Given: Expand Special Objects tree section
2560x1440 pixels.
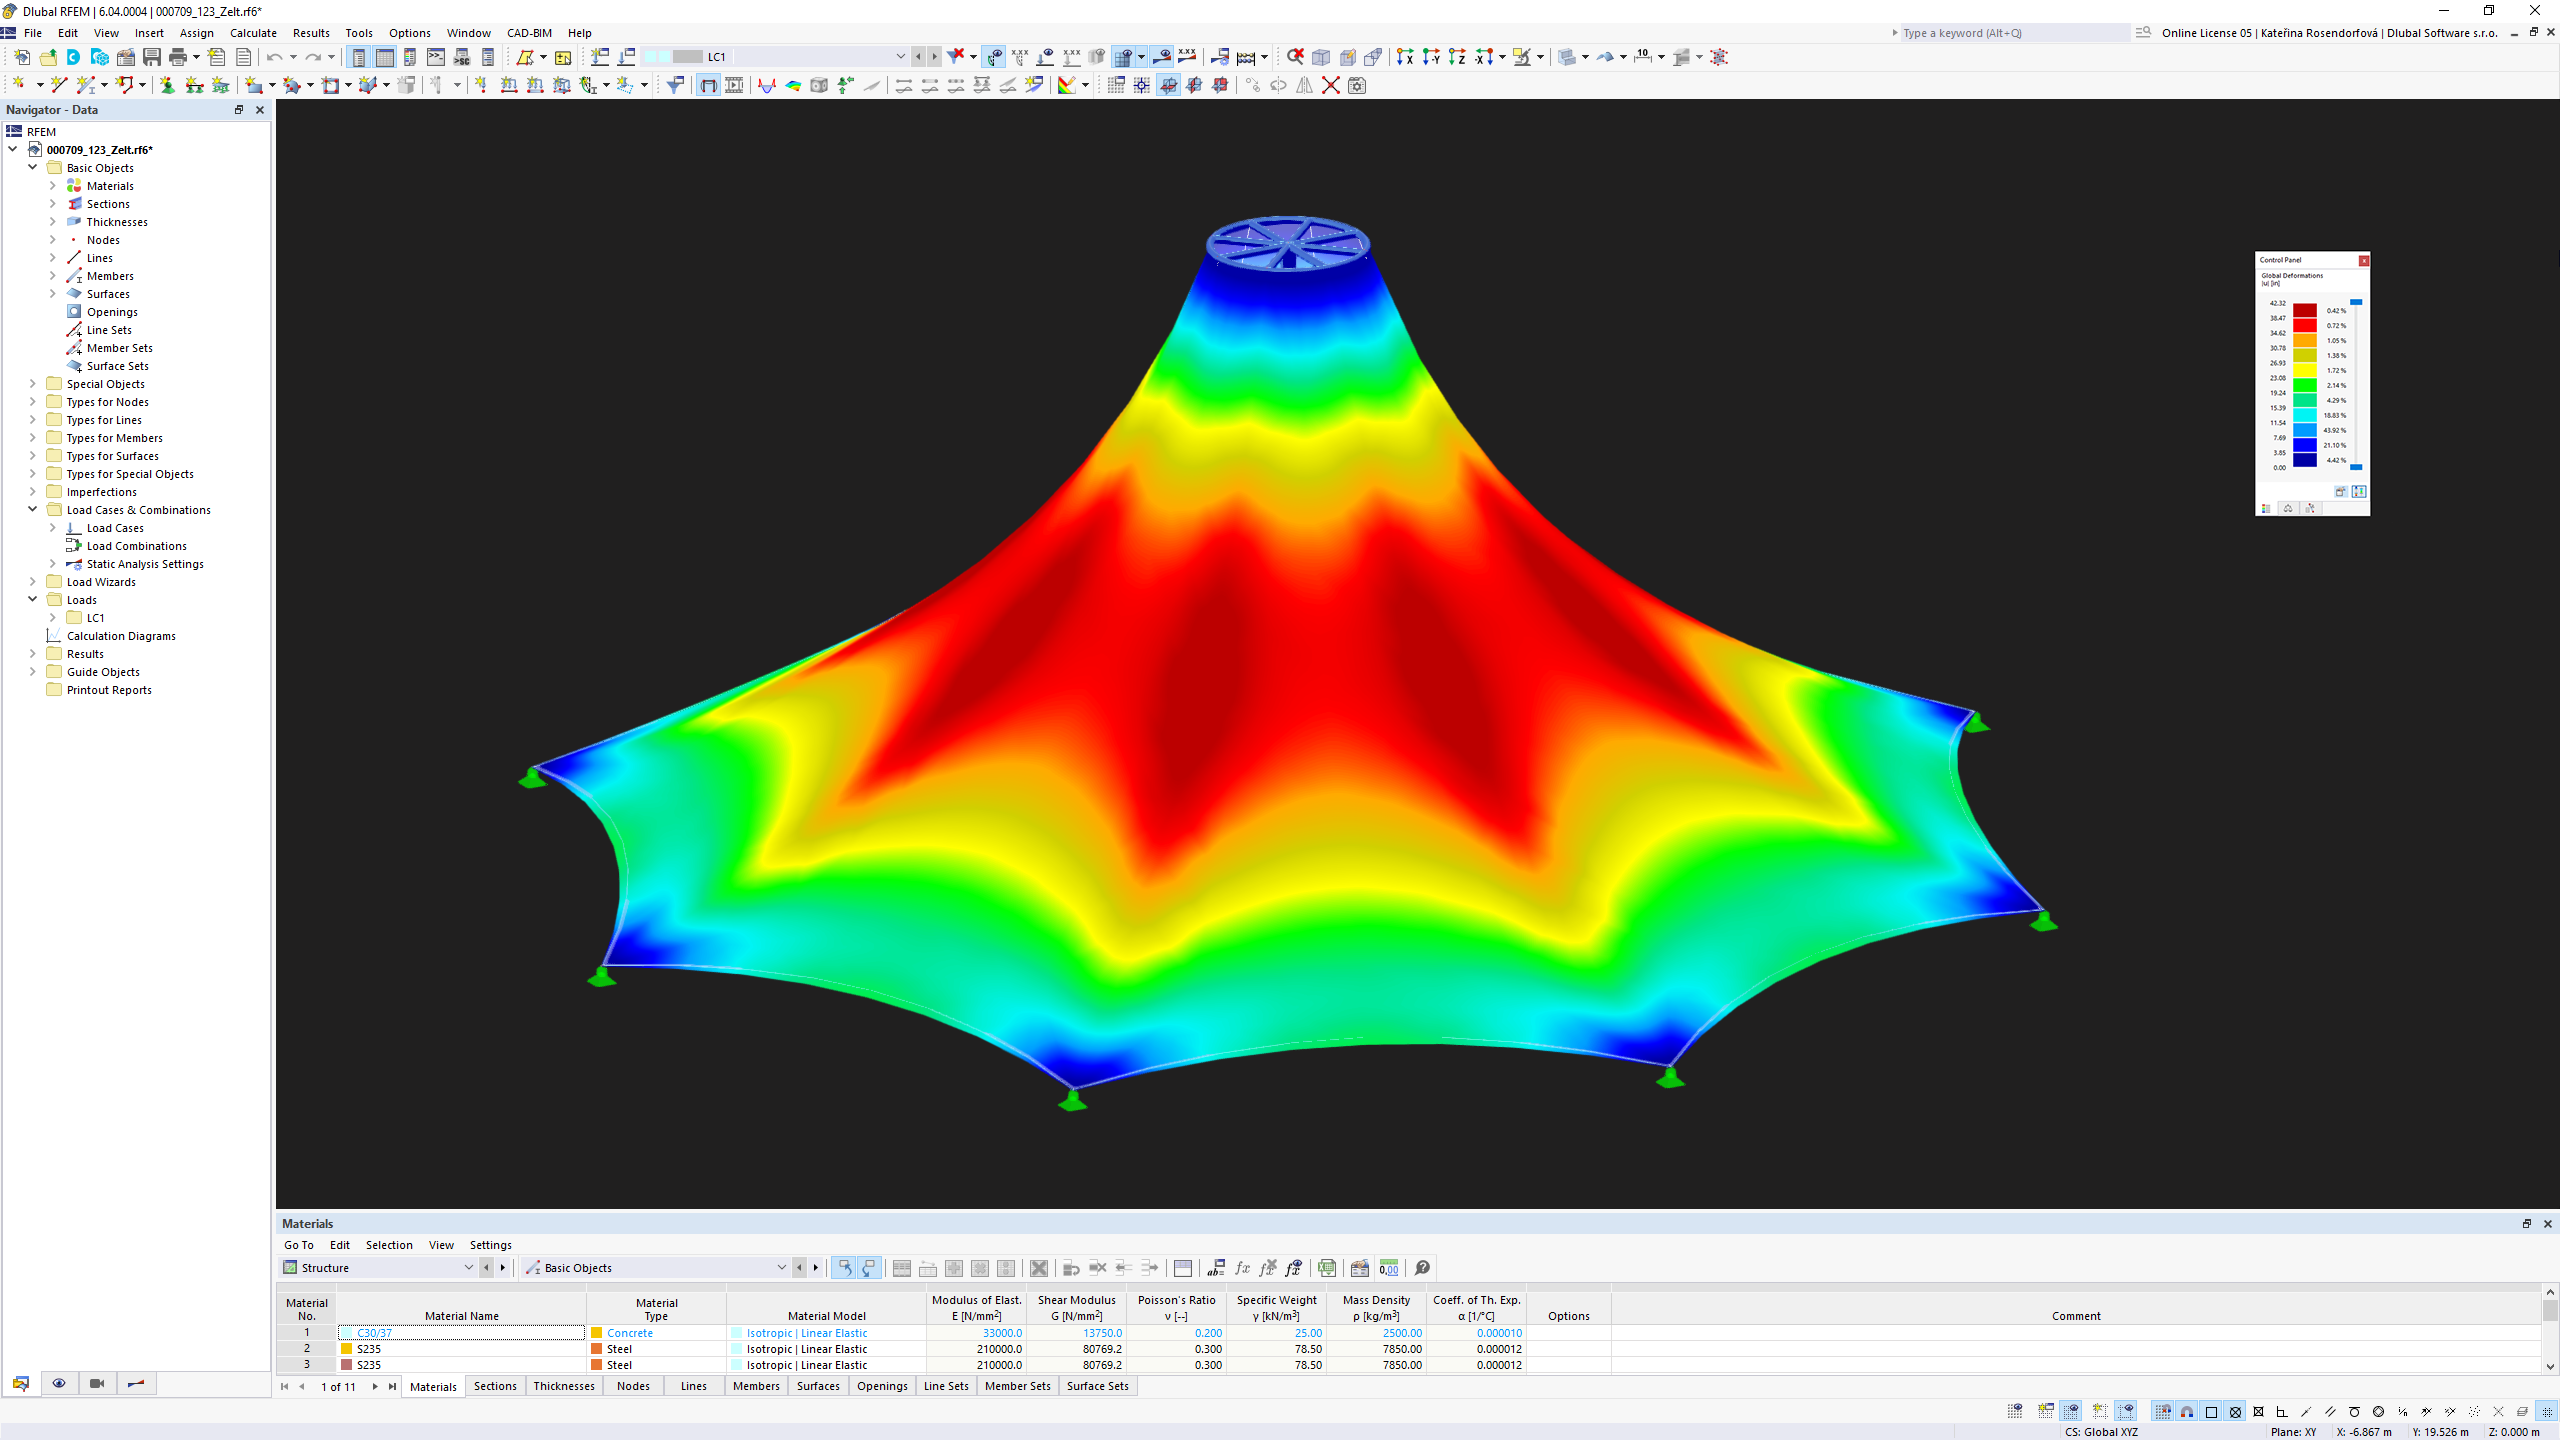Looking at the screenshot, I should 33,383.
